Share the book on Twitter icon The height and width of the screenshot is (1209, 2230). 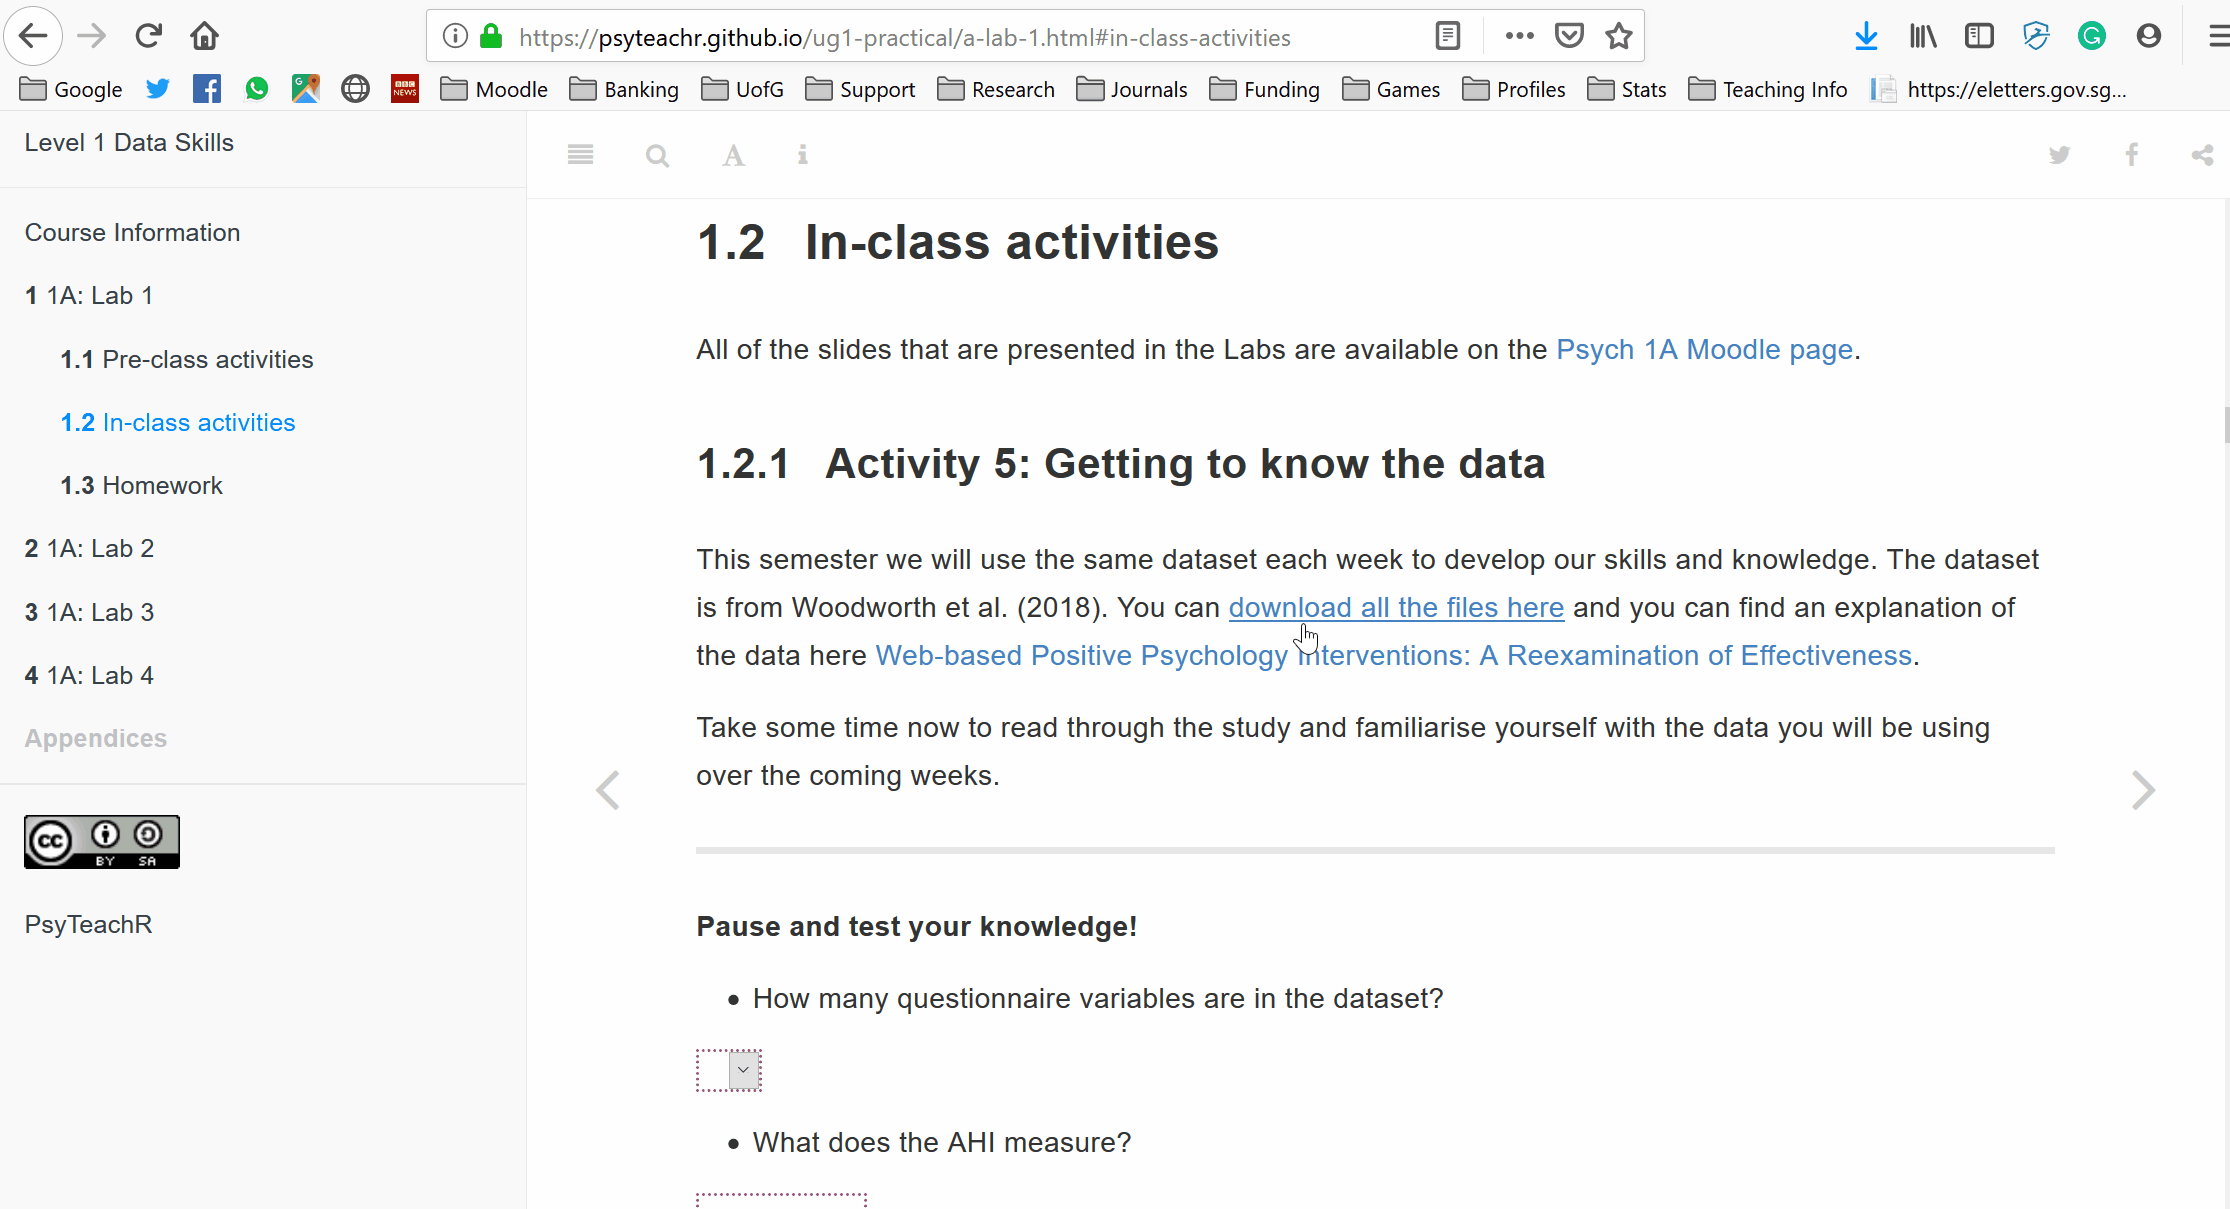tap(2059, 155)
